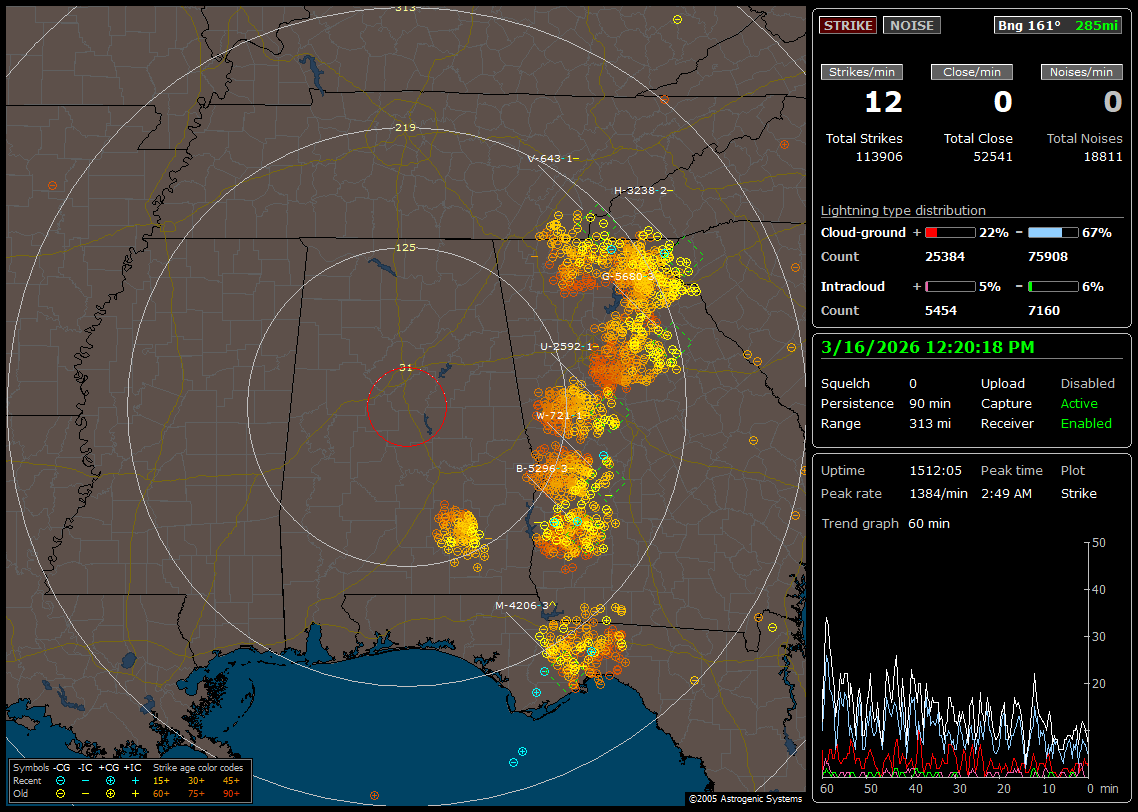Click the Receiver Enabled status
Image resolution: width=1138 pixels, height=812 pixels.
coord(1085,423)
